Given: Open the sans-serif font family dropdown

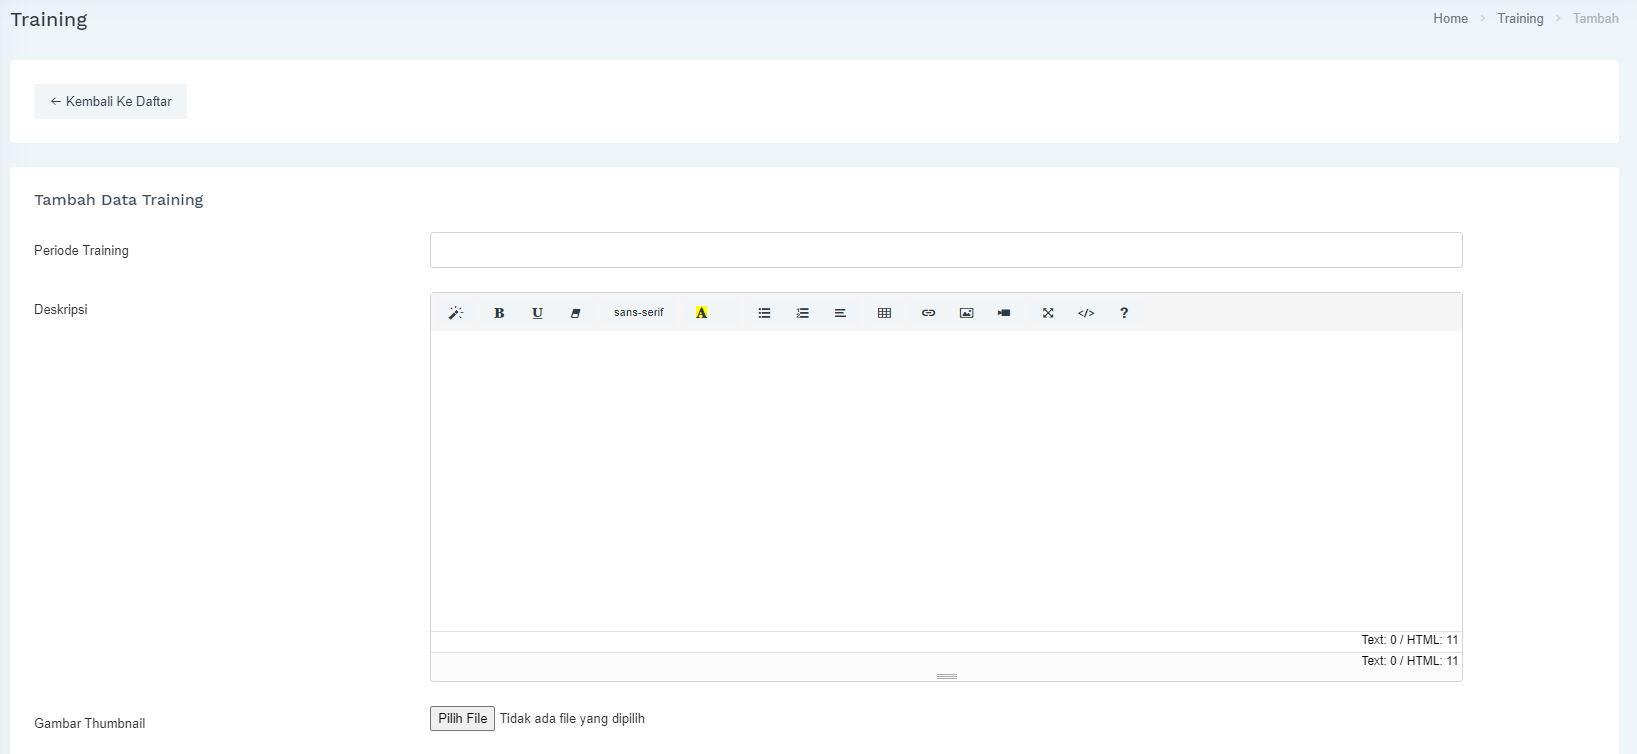Looking at the screenshot, I should [x=638, y=313].
